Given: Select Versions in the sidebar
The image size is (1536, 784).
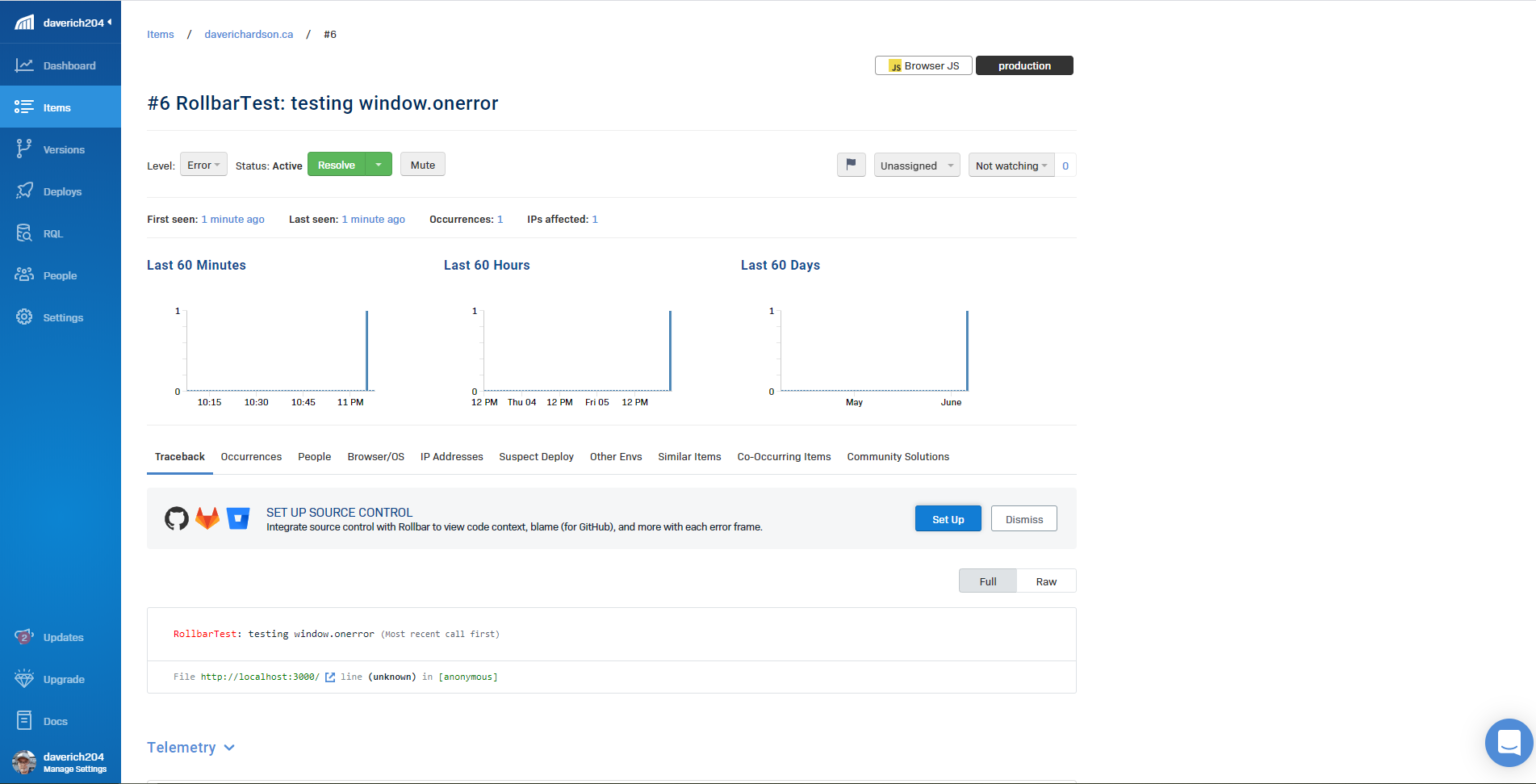Looking at the screenshot, I should [x=61, y=148].
